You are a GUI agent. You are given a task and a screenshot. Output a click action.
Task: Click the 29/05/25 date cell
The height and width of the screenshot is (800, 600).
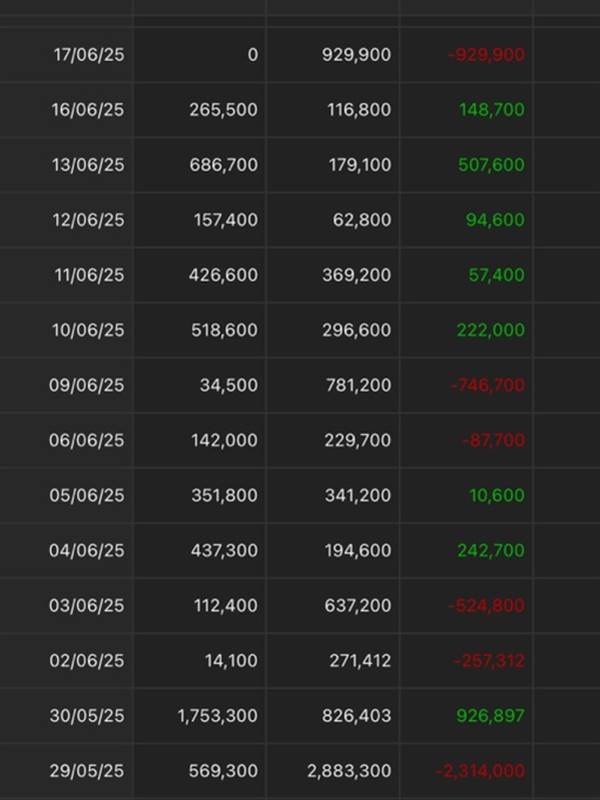click(87, 771)
